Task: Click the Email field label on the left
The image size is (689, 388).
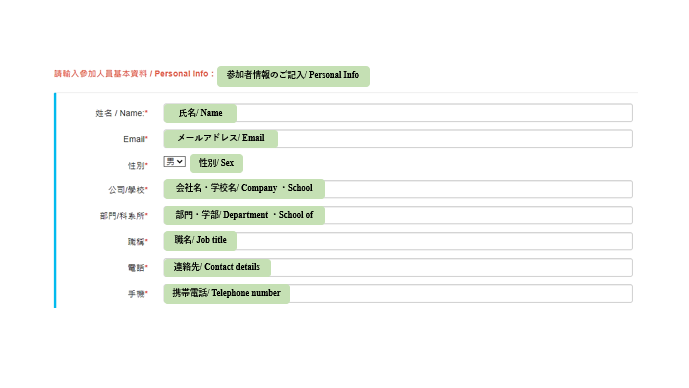Action: [135, 139]
